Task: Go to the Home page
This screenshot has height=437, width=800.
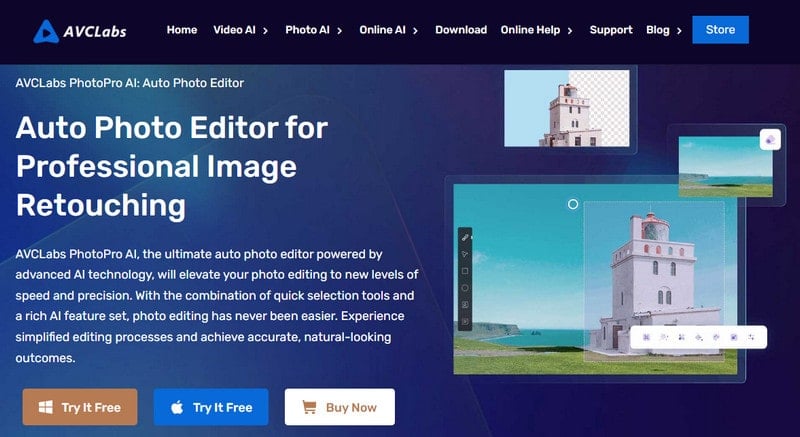Action: pyautogui.click(x=182, y=30)
